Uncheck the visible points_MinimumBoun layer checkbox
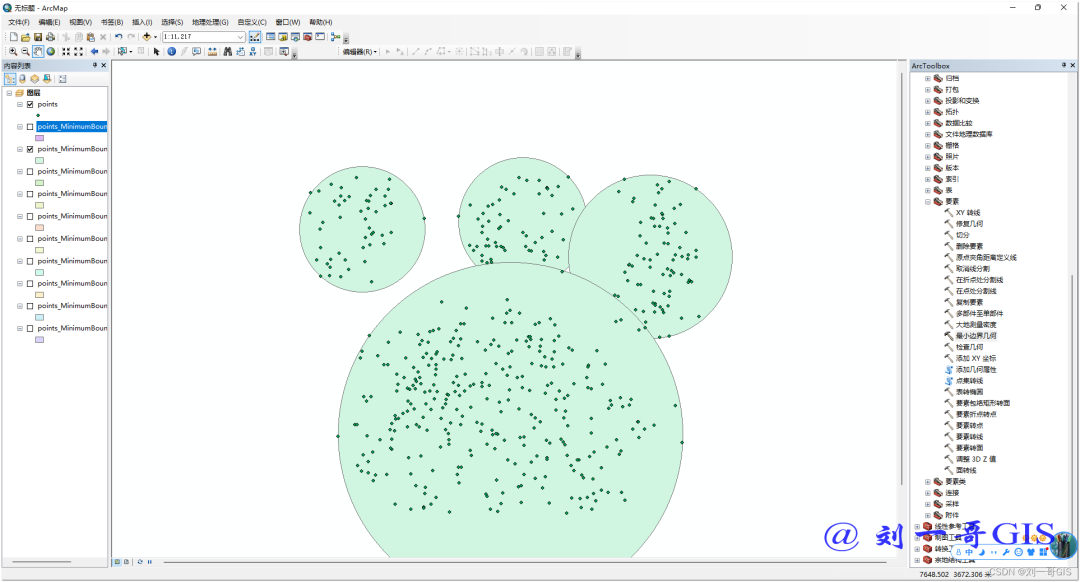 (x=30, y=149)
